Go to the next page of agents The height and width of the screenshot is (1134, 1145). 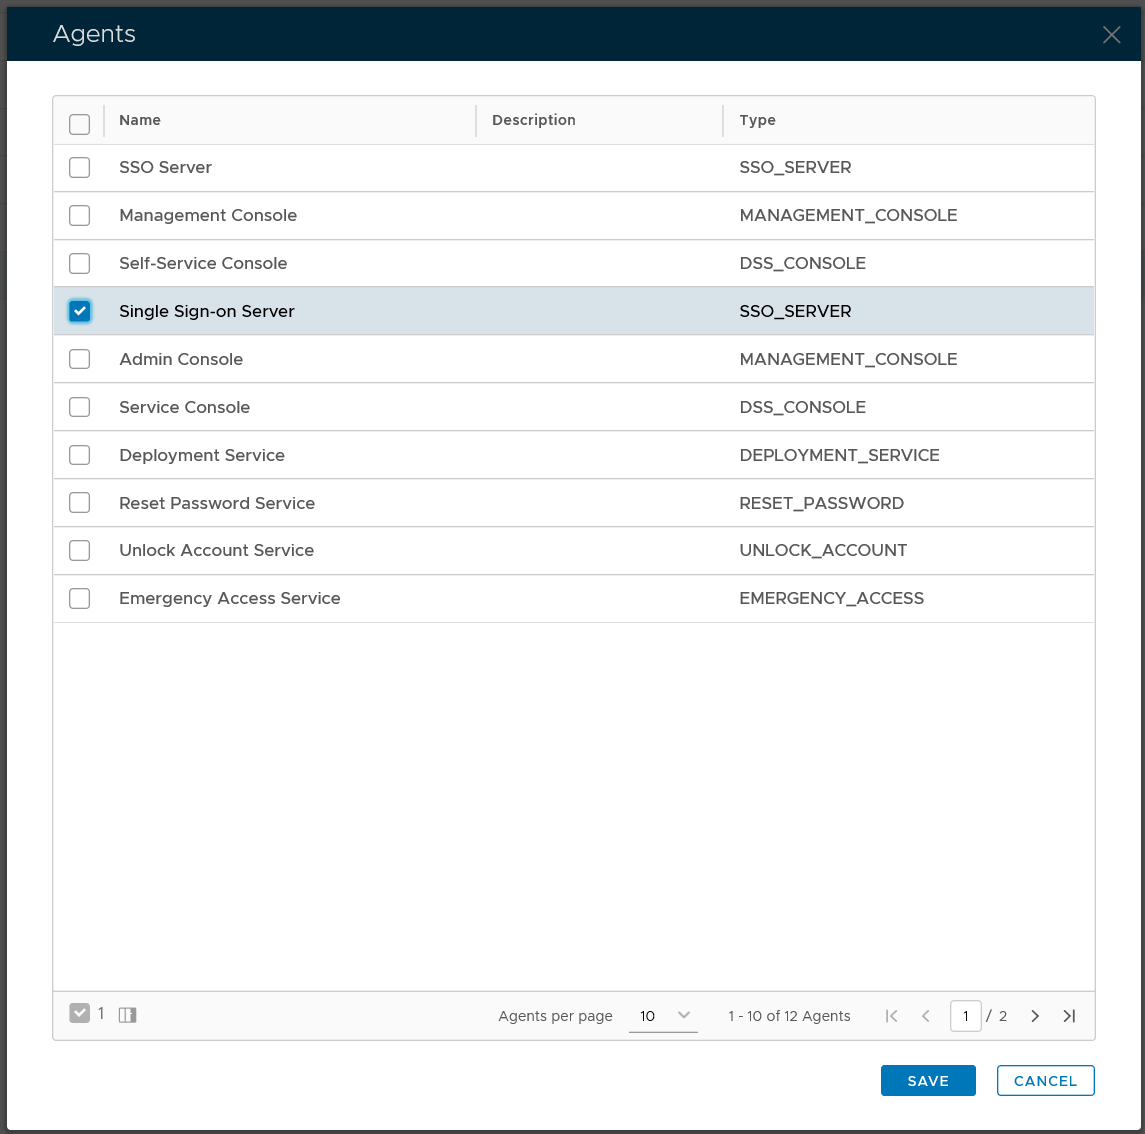[x=1035, y=1016]
